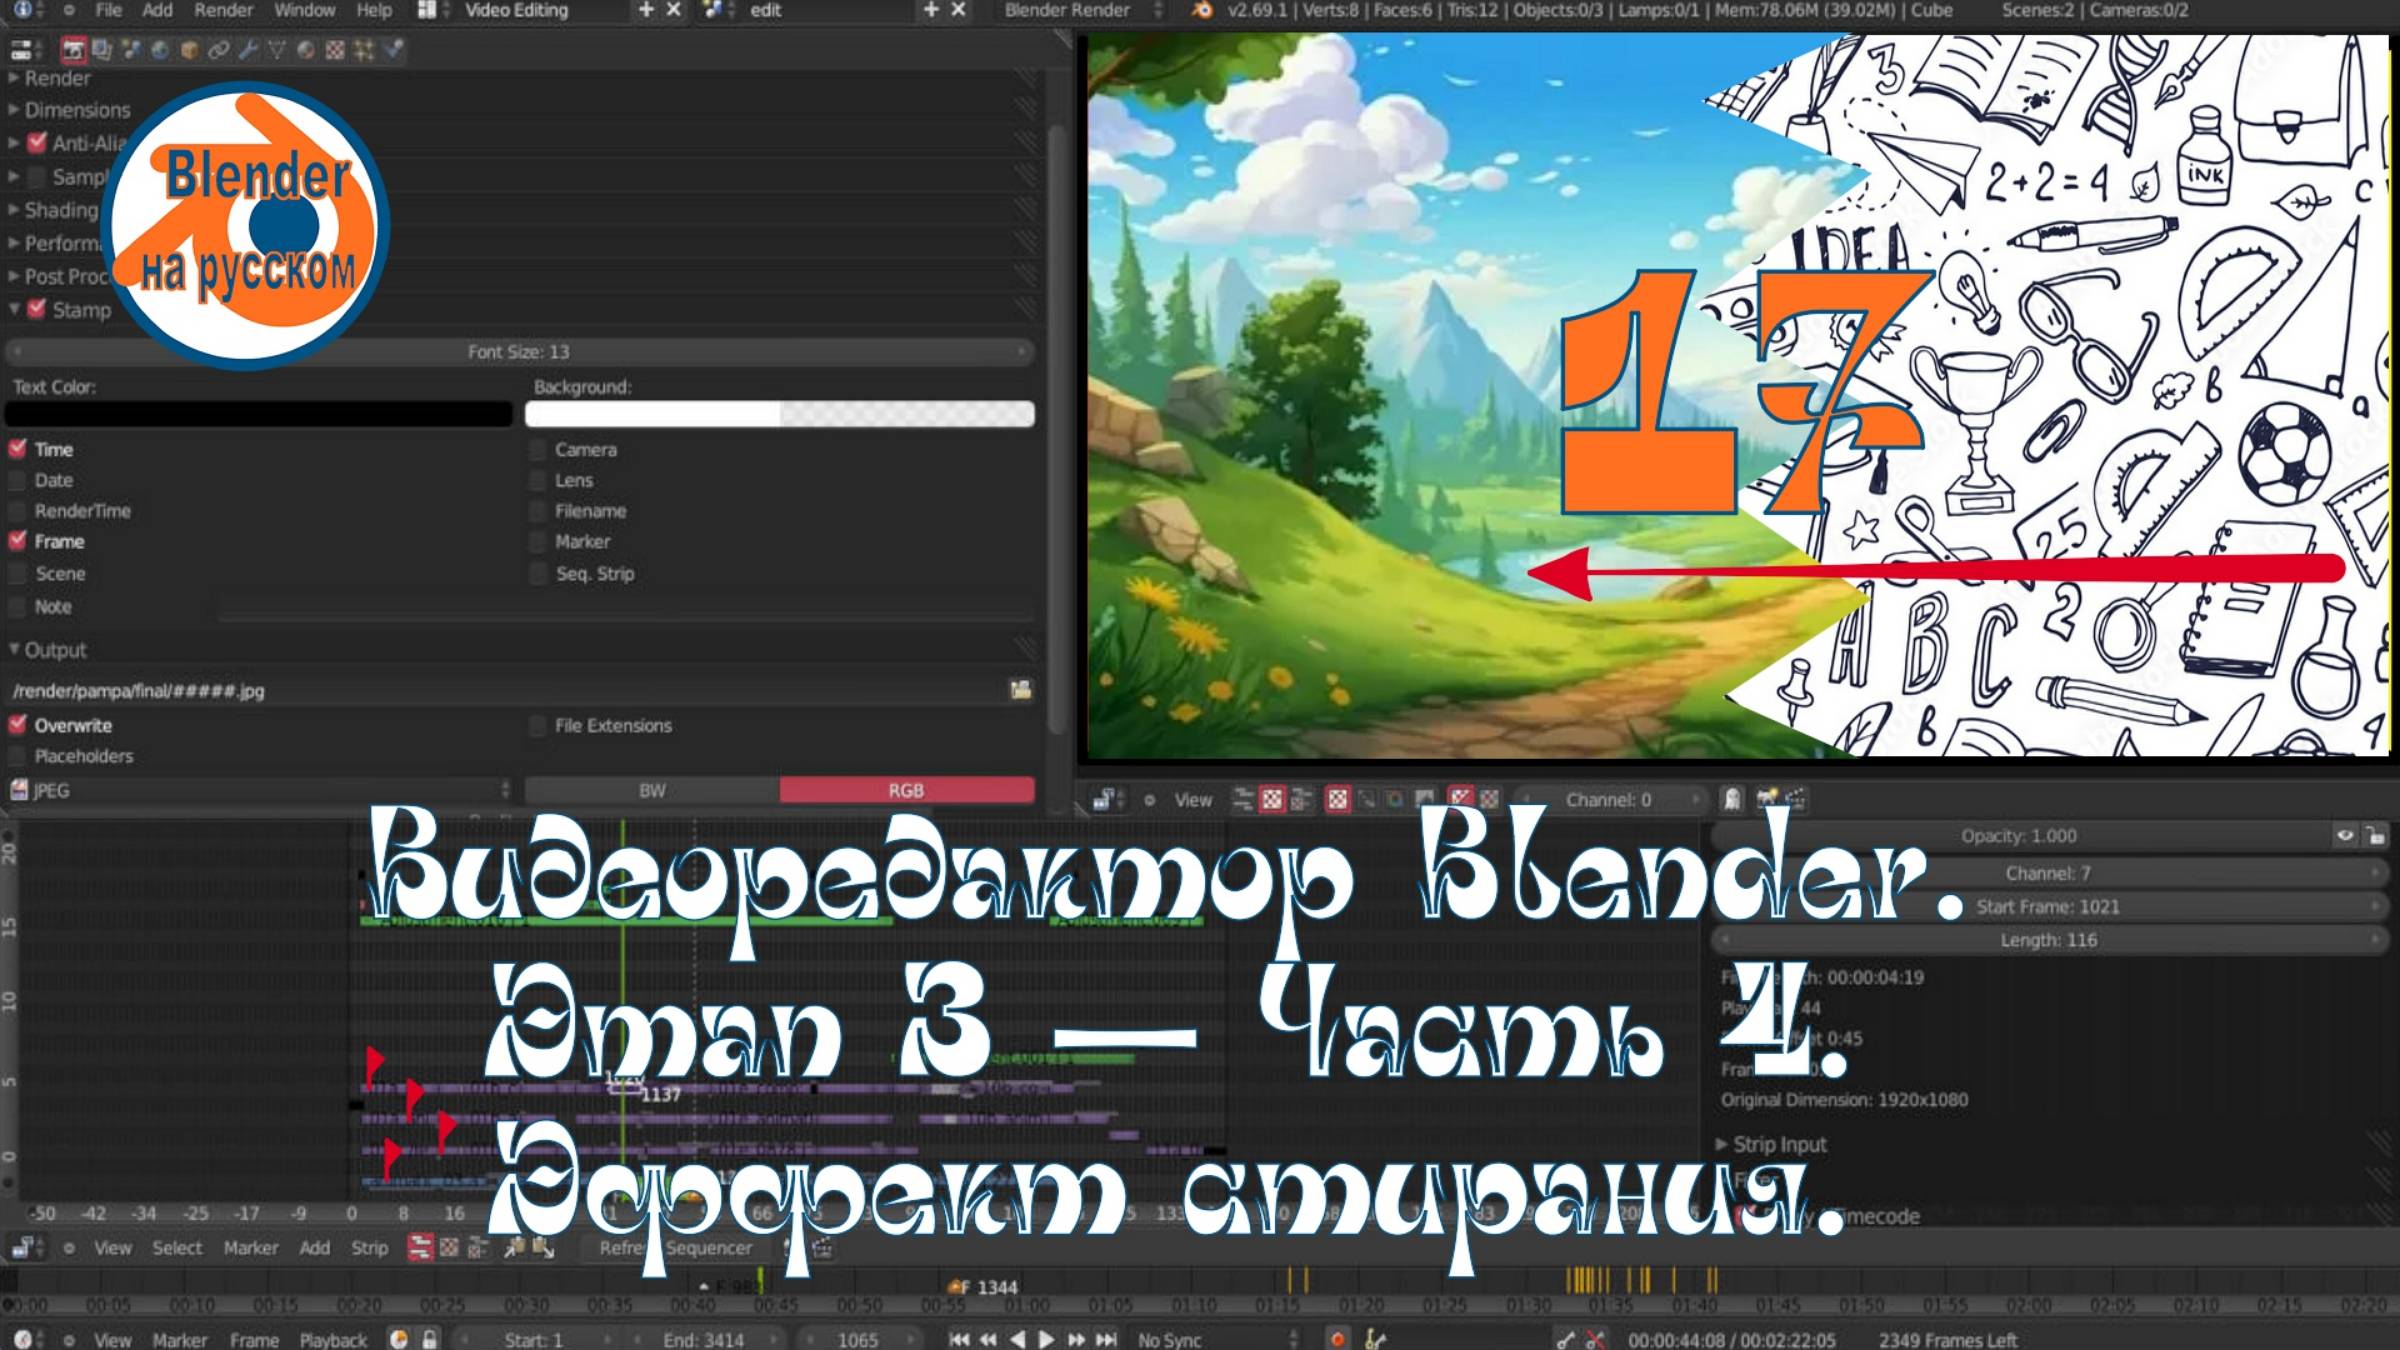Viewport: 2400px width, 1350px height.
Task: Click the black Text Color swatch
Action: point(260,413)
